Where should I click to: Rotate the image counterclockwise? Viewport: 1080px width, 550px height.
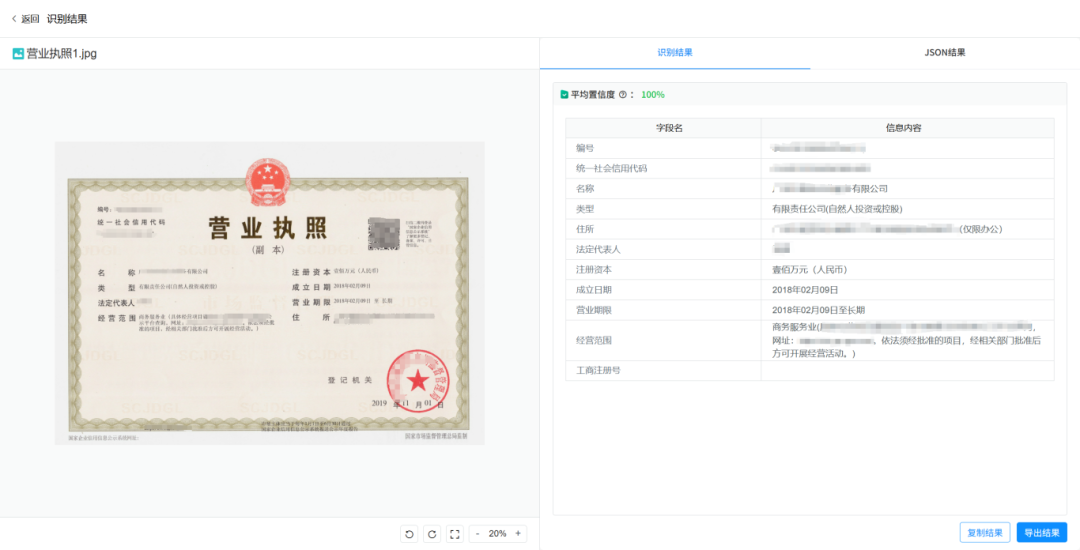click(409, 534)
